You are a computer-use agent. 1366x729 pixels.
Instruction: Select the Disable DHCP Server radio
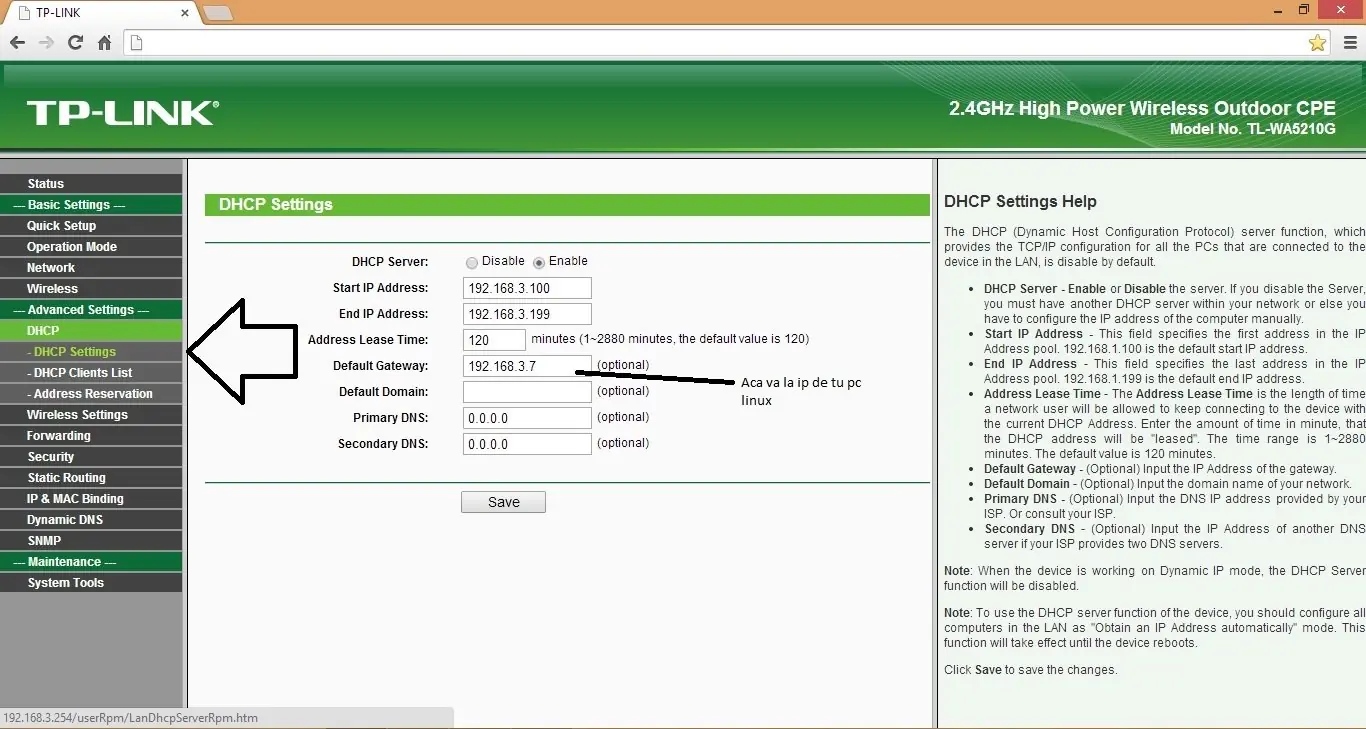pyautogui.click(x=472, y=262)
